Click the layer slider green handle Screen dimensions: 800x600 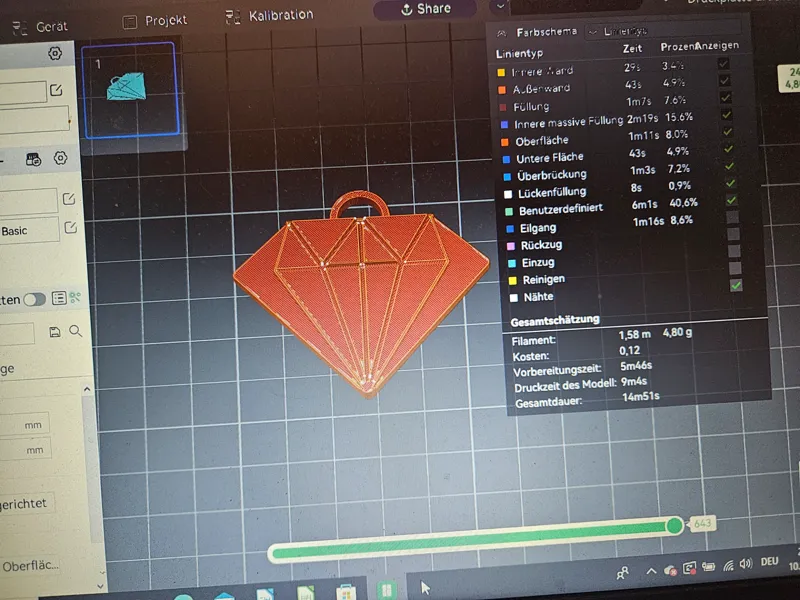[x=674, y=525]
